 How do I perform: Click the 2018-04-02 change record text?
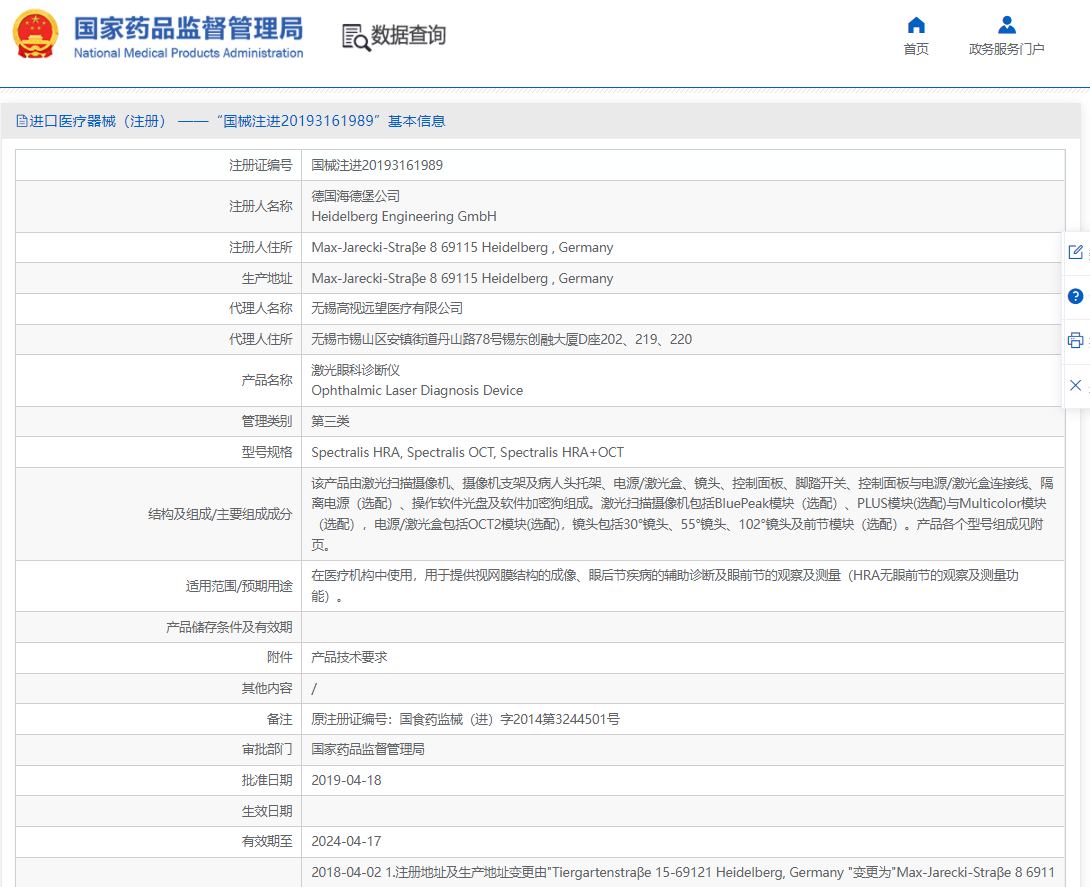tap(683, 872)
